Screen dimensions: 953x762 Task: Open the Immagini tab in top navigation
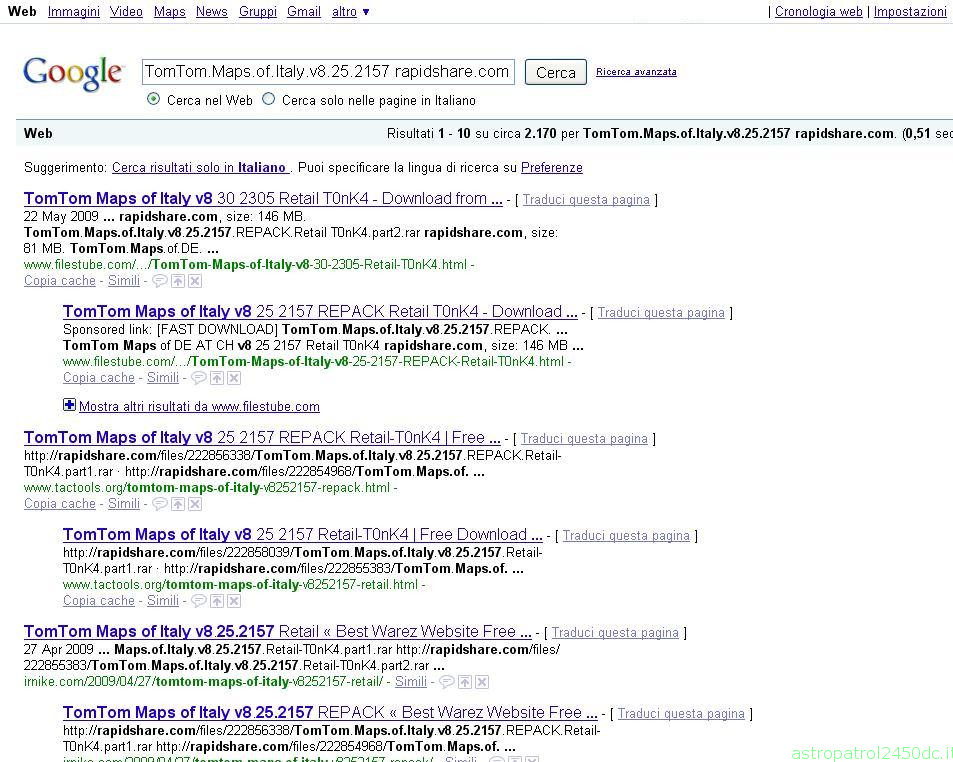[x=74, y=12]
